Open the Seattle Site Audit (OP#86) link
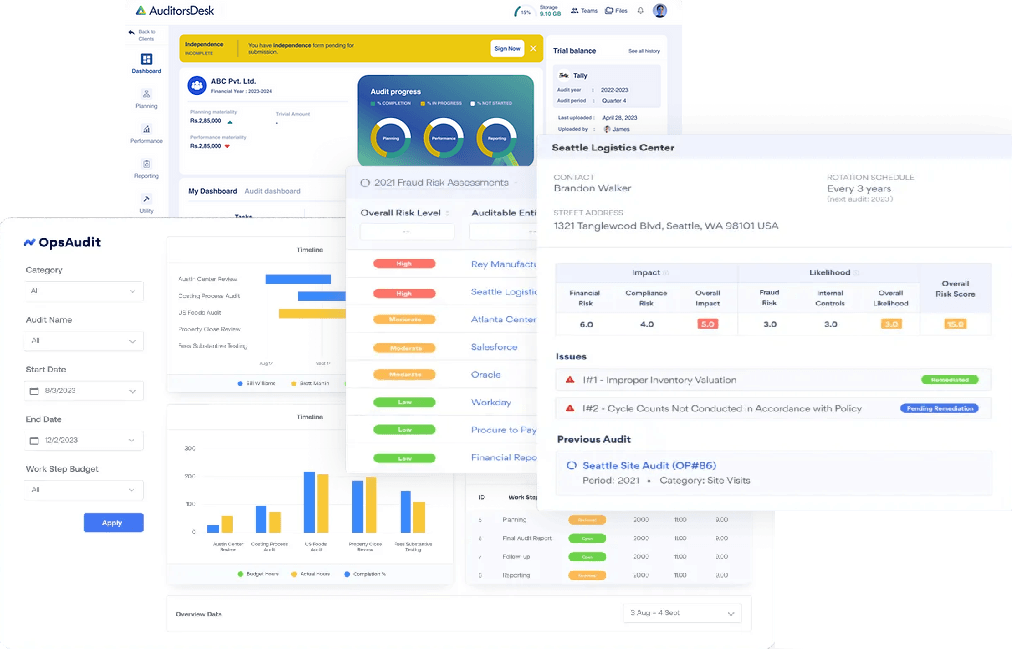This screenshot has width=1012, height=649. pos(649,465)
